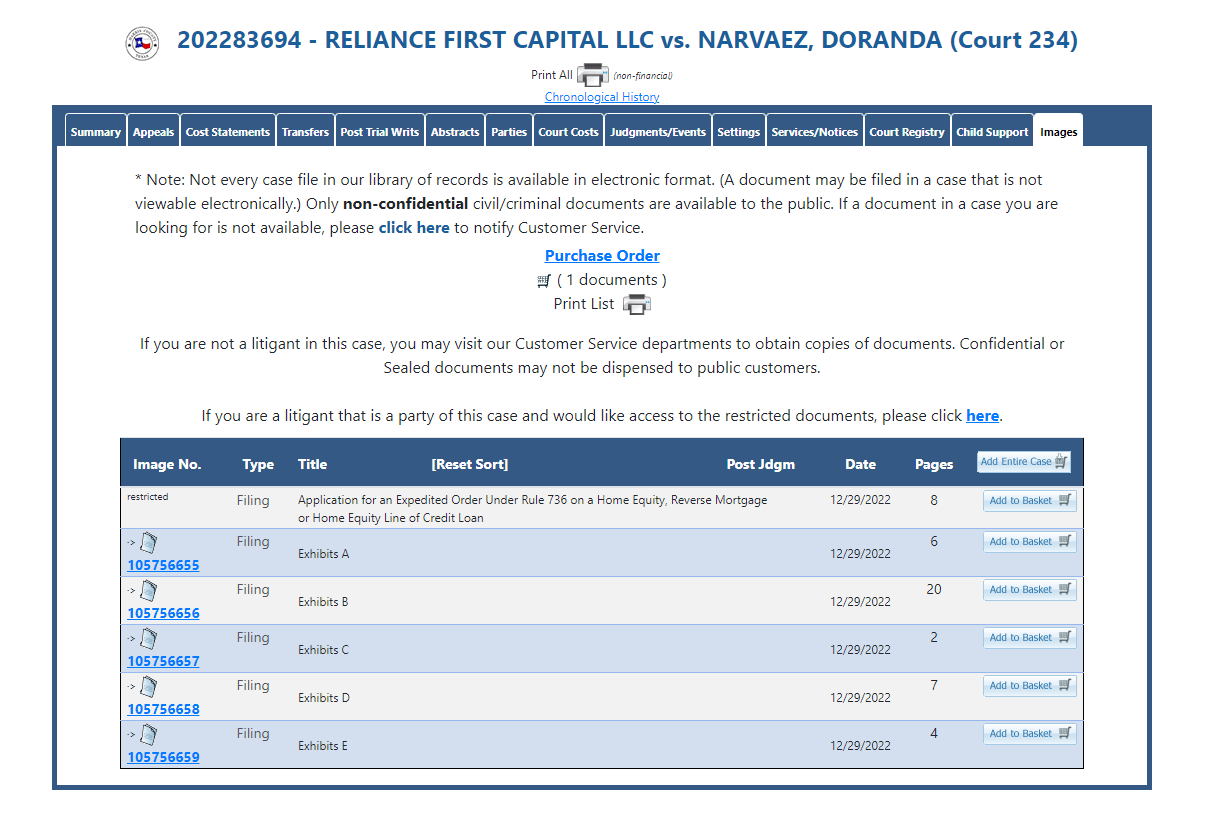The height and width of the screenshot is (837, 1222).
Task: Open the Child Support tab
Action: [992, 131]
